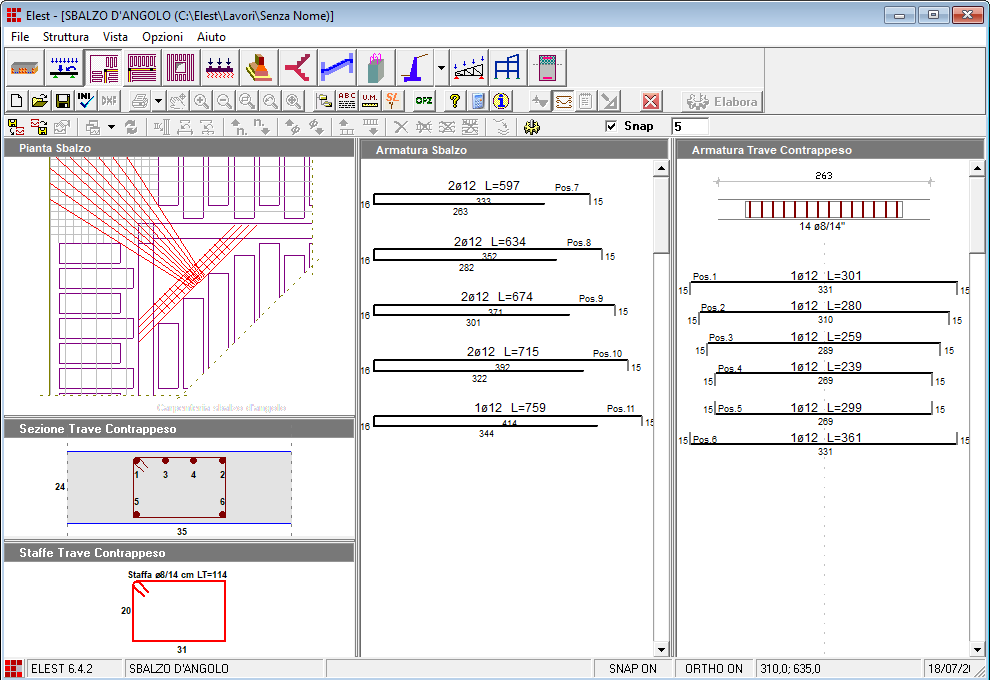Image resolution: width=990 pixels, height=680 pixels.
Task: Open the calculator icon in toolbar
Action: point(478,101)
